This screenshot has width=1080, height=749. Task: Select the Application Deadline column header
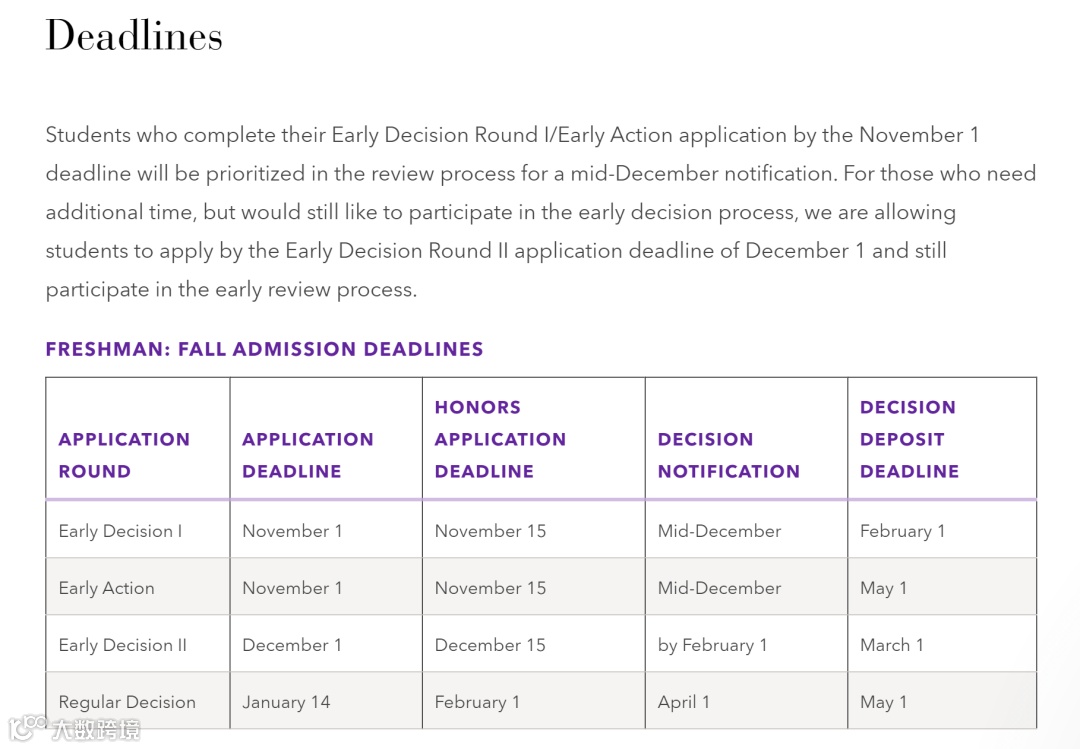tap(307, 455)
